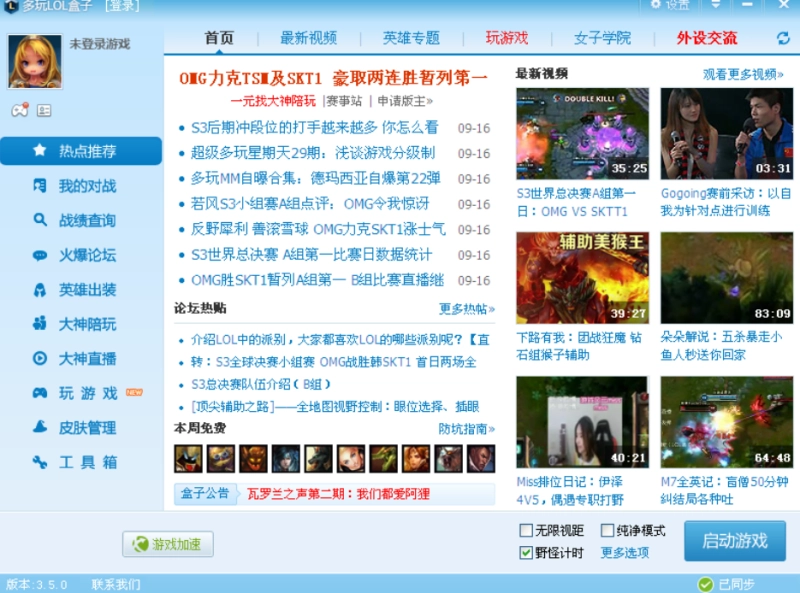The height and width of the screenshot is (593, 800).
Task: Open forum post S3总决赛队伍介绍(B组)
Action: [x=261, y=384]
